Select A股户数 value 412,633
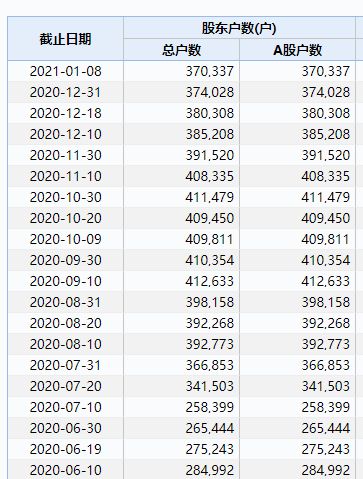 [326, 281]
